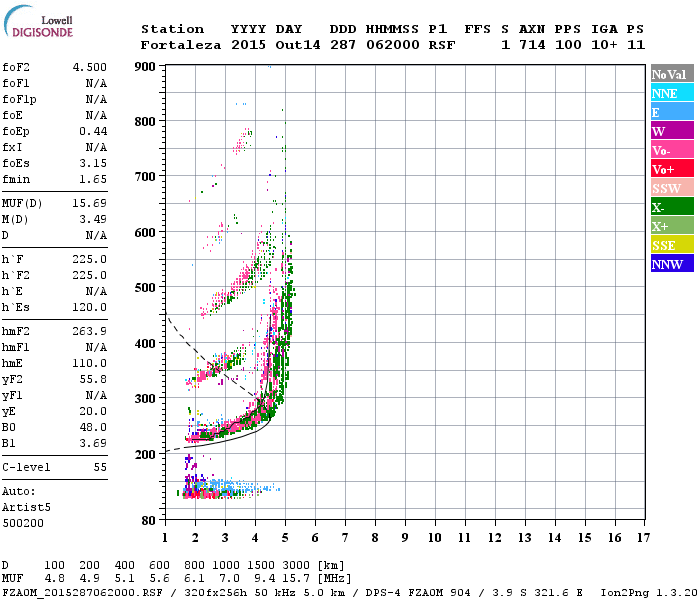Click the Lowell Digisonde logo
Image resolution: width=700 pixels, height=600 pixels.
coord(38,21)
